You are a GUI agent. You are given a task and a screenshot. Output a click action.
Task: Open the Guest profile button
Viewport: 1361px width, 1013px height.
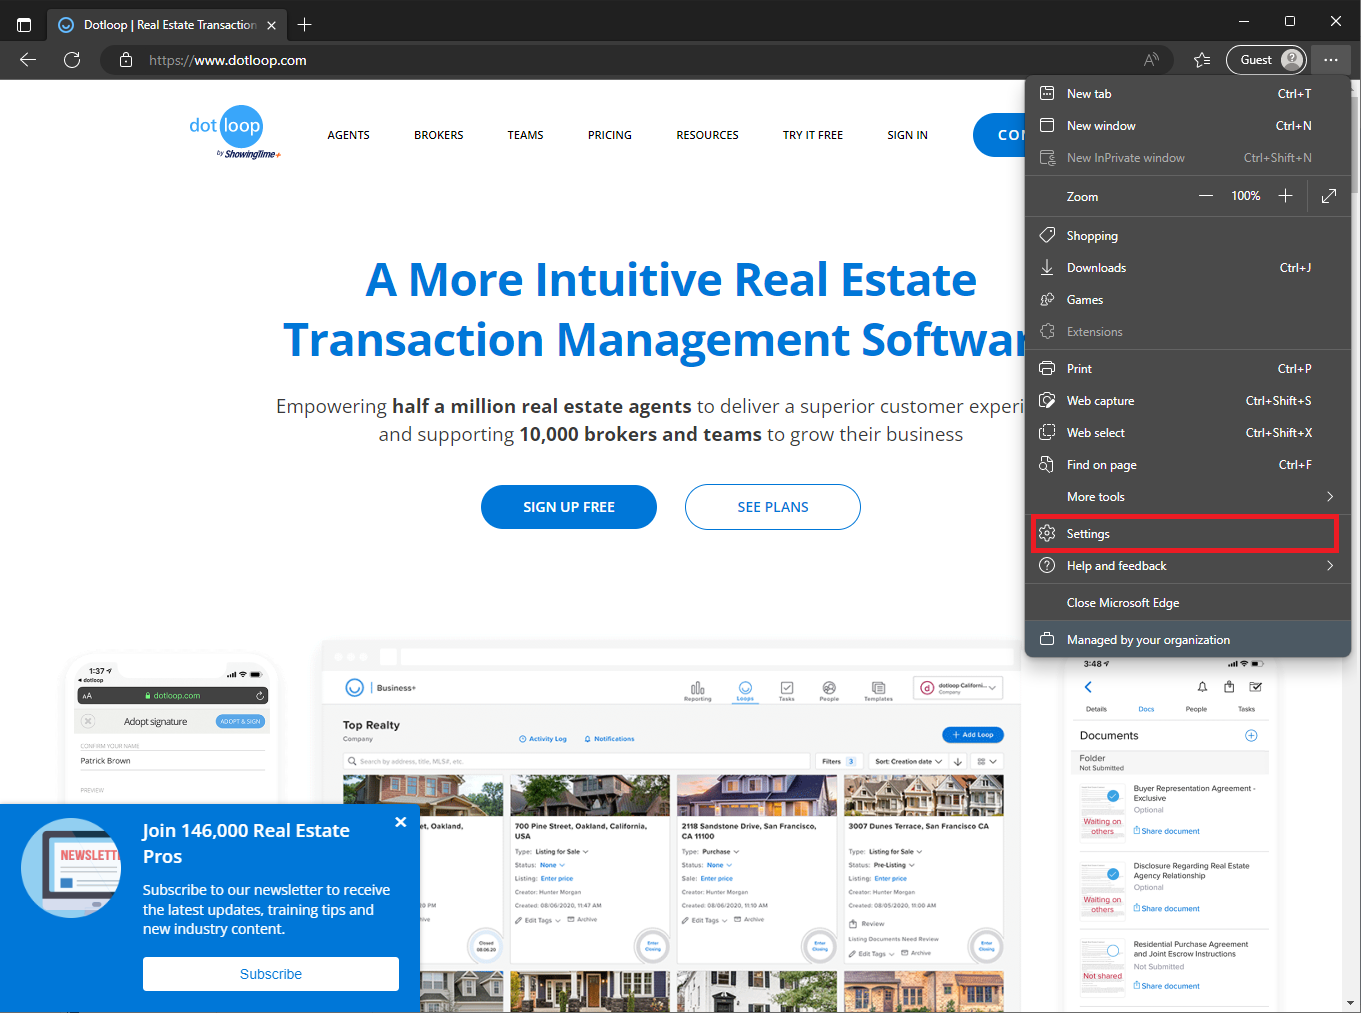1266,60
